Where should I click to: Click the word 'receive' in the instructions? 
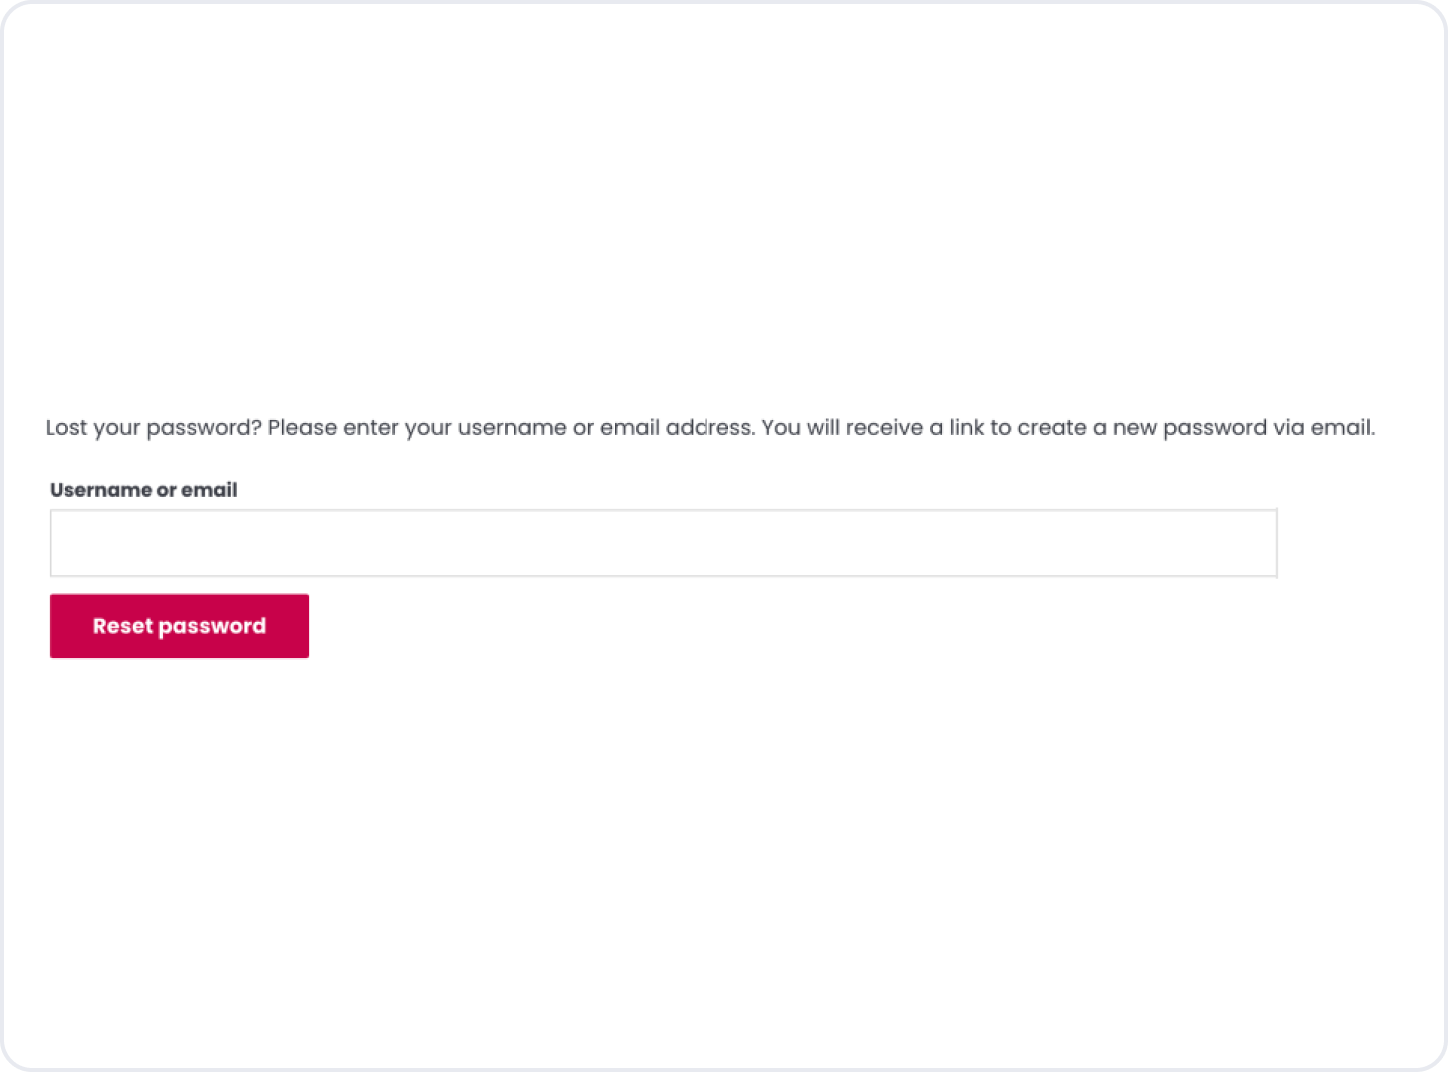[x=884, y=428]
